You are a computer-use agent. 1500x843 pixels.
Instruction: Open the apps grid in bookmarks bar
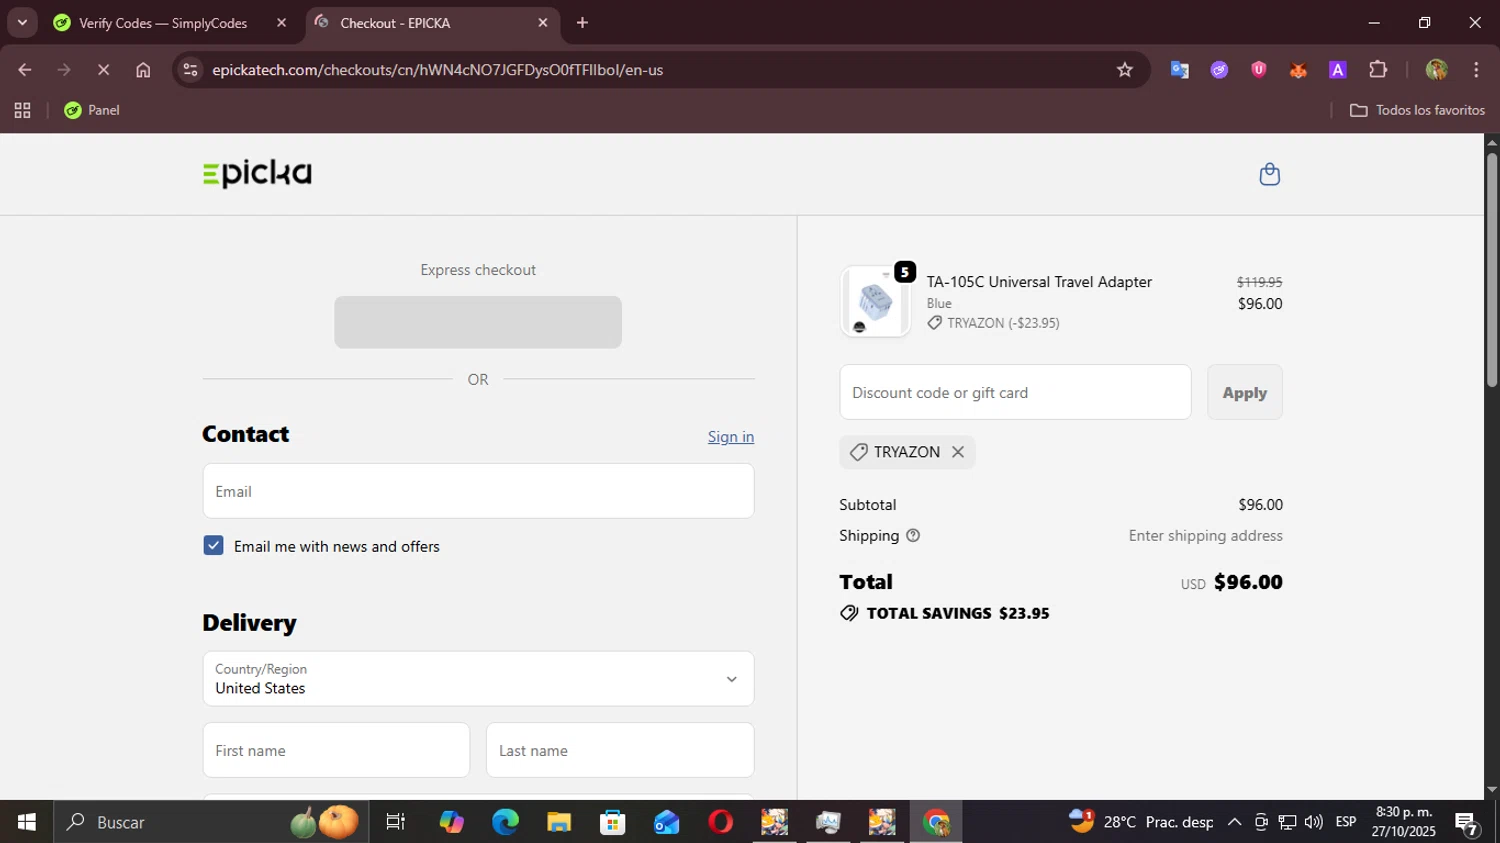tap(22, 110)
